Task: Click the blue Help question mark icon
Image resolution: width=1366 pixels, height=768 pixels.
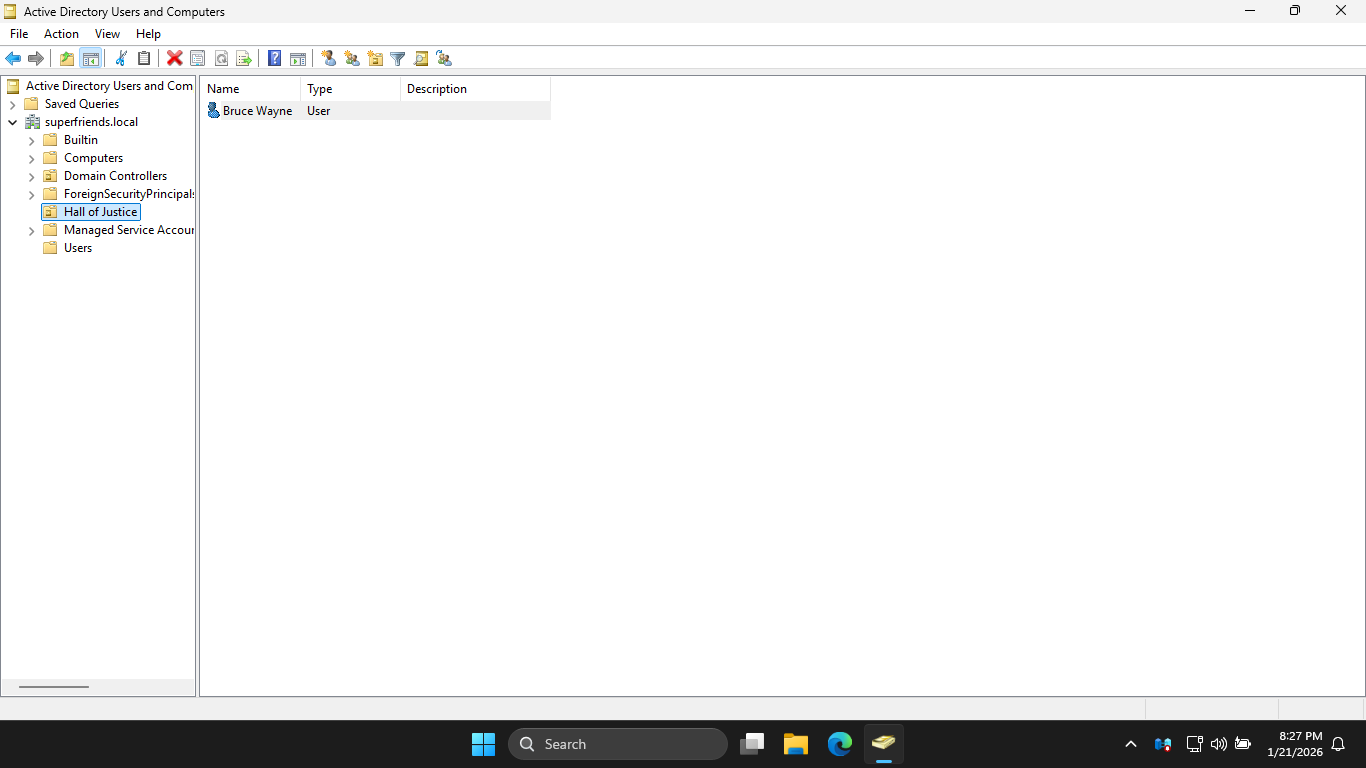Action: 274,58
